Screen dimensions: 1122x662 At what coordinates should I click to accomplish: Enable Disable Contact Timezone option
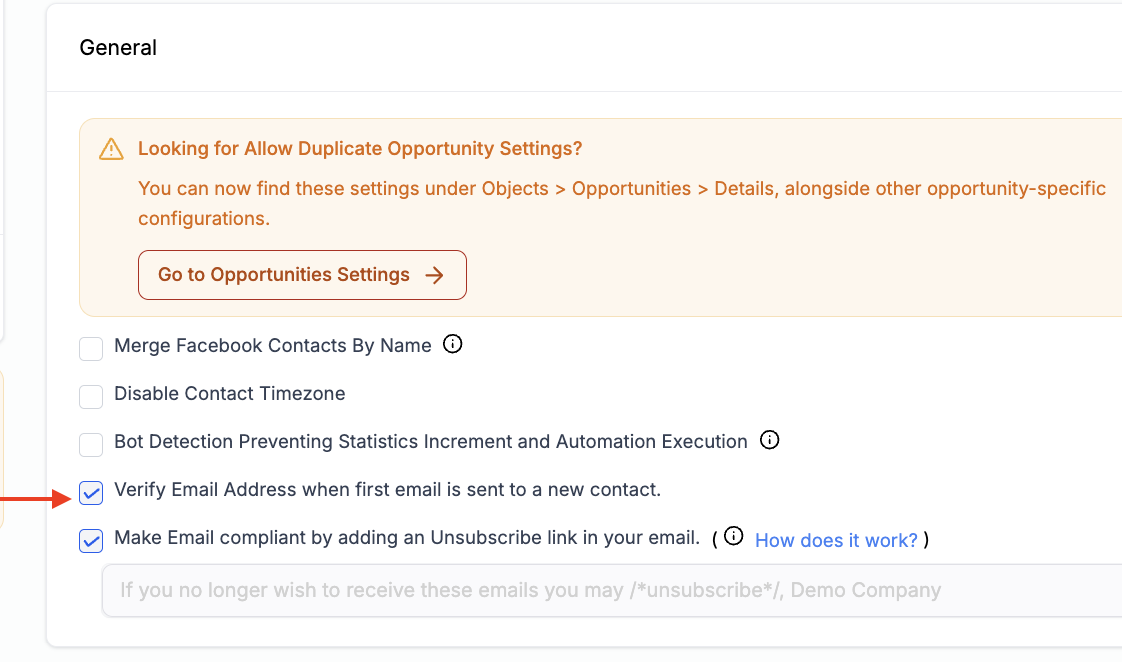click(x=90, y=396)
